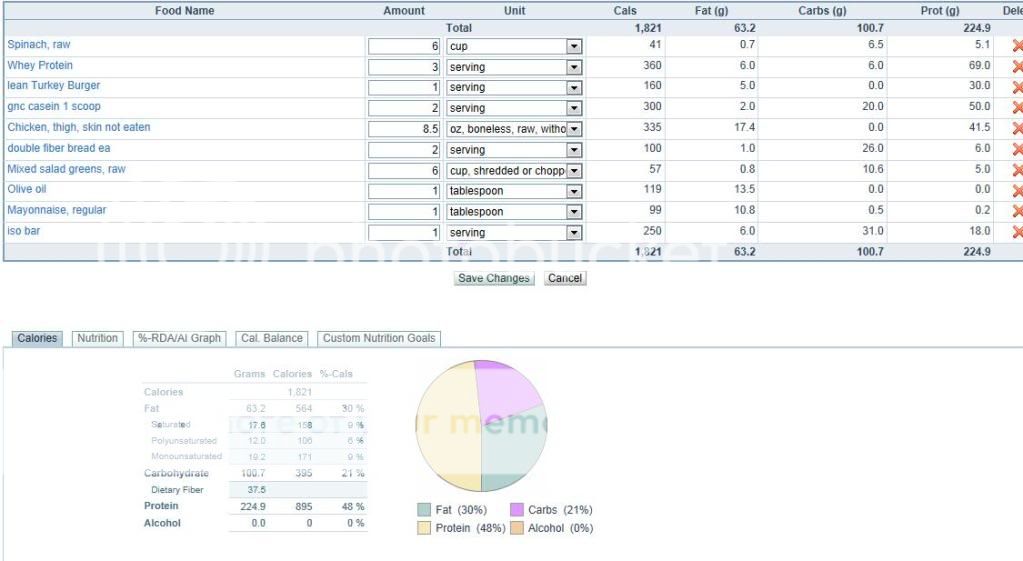1023x561 pixels.
Task: Delete the Whey Protein entry
Action: (x=1017, y=67)
